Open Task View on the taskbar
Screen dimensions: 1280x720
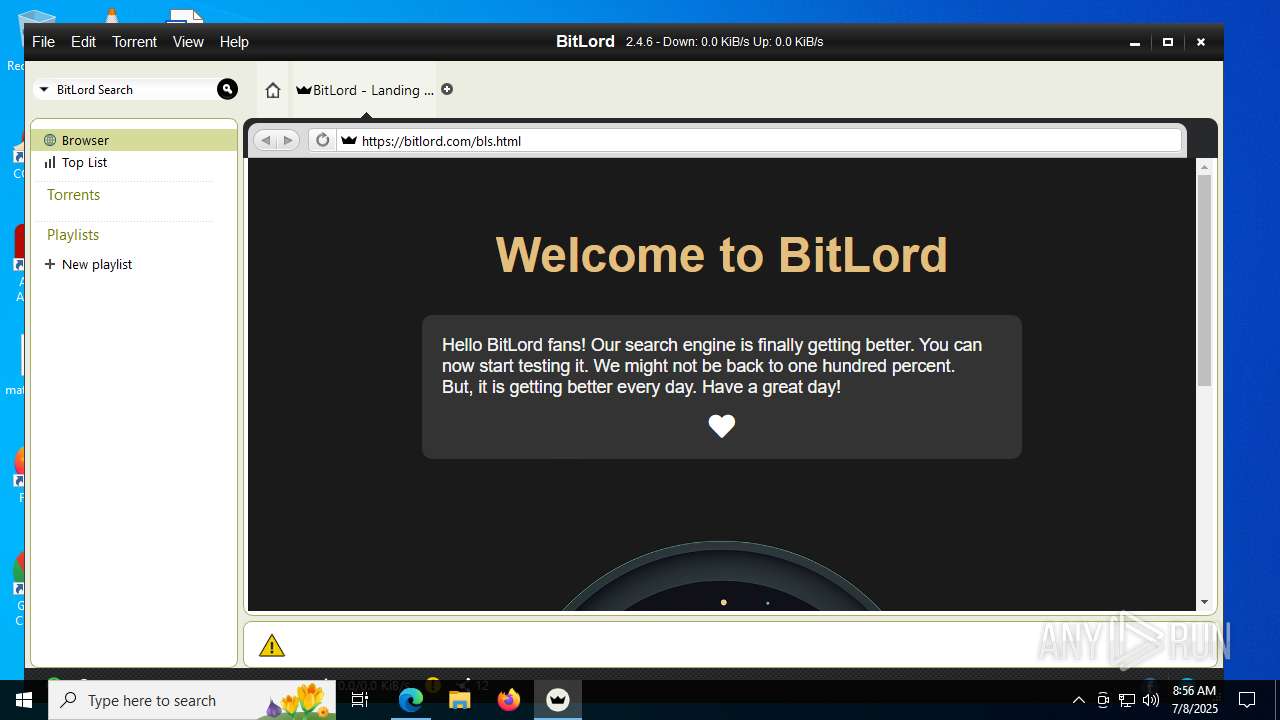360,700
